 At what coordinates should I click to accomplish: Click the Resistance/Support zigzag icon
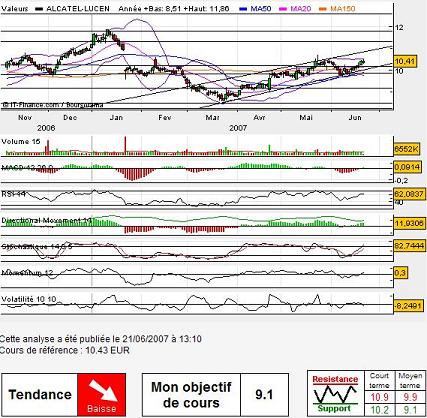pos(335,394)
